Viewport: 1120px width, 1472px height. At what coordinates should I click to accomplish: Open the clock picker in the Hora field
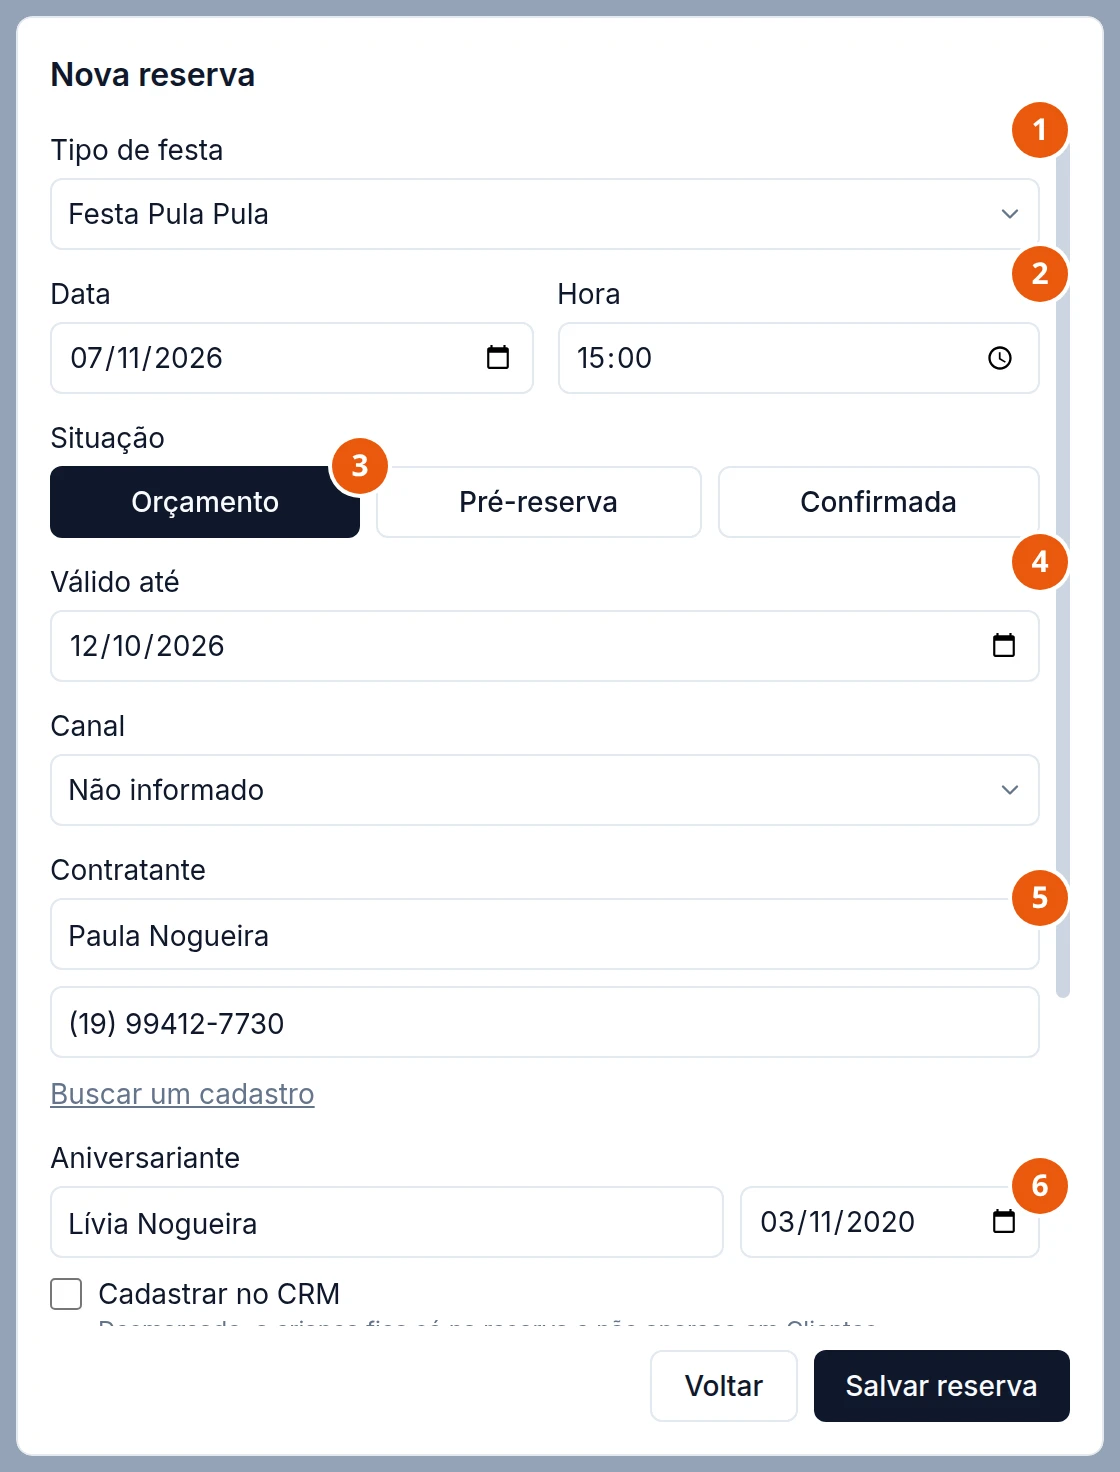[x=1000, y=358]
